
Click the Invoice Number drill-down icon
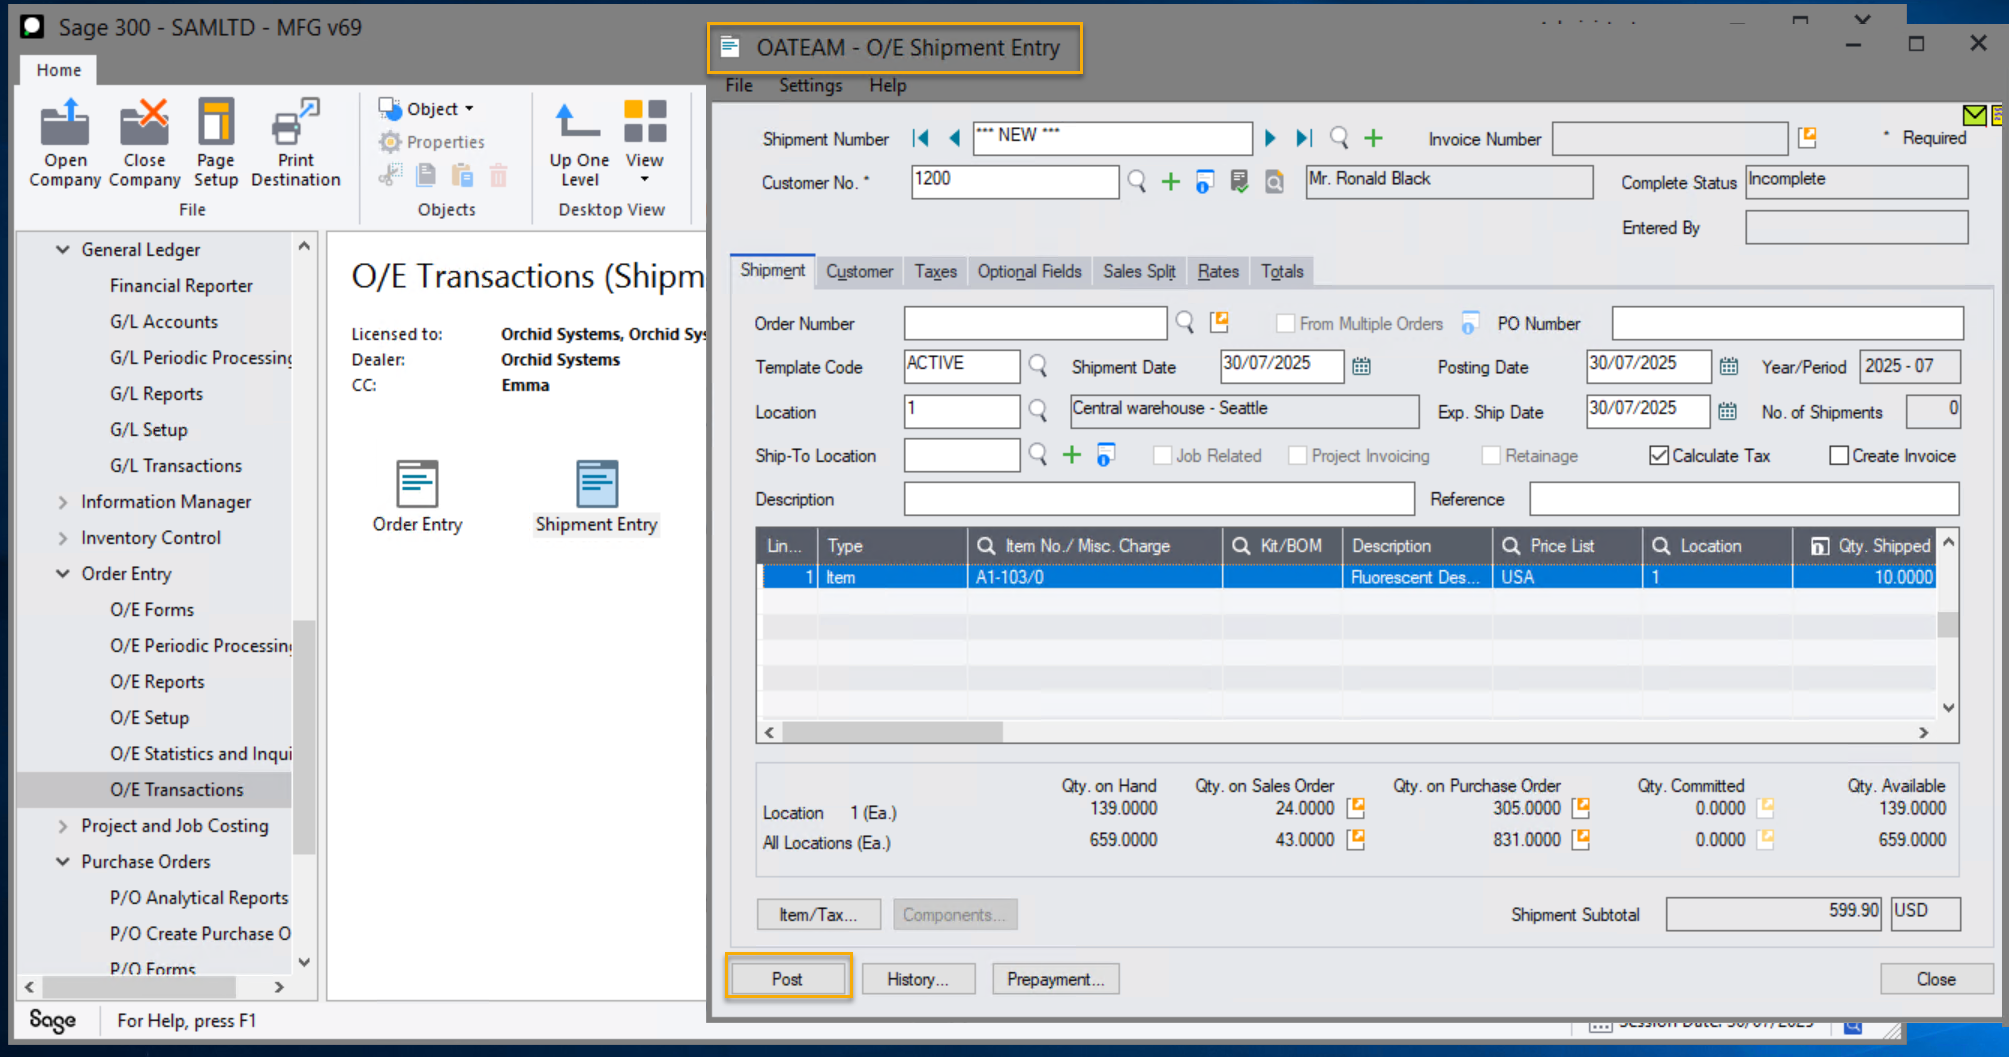1807,138
